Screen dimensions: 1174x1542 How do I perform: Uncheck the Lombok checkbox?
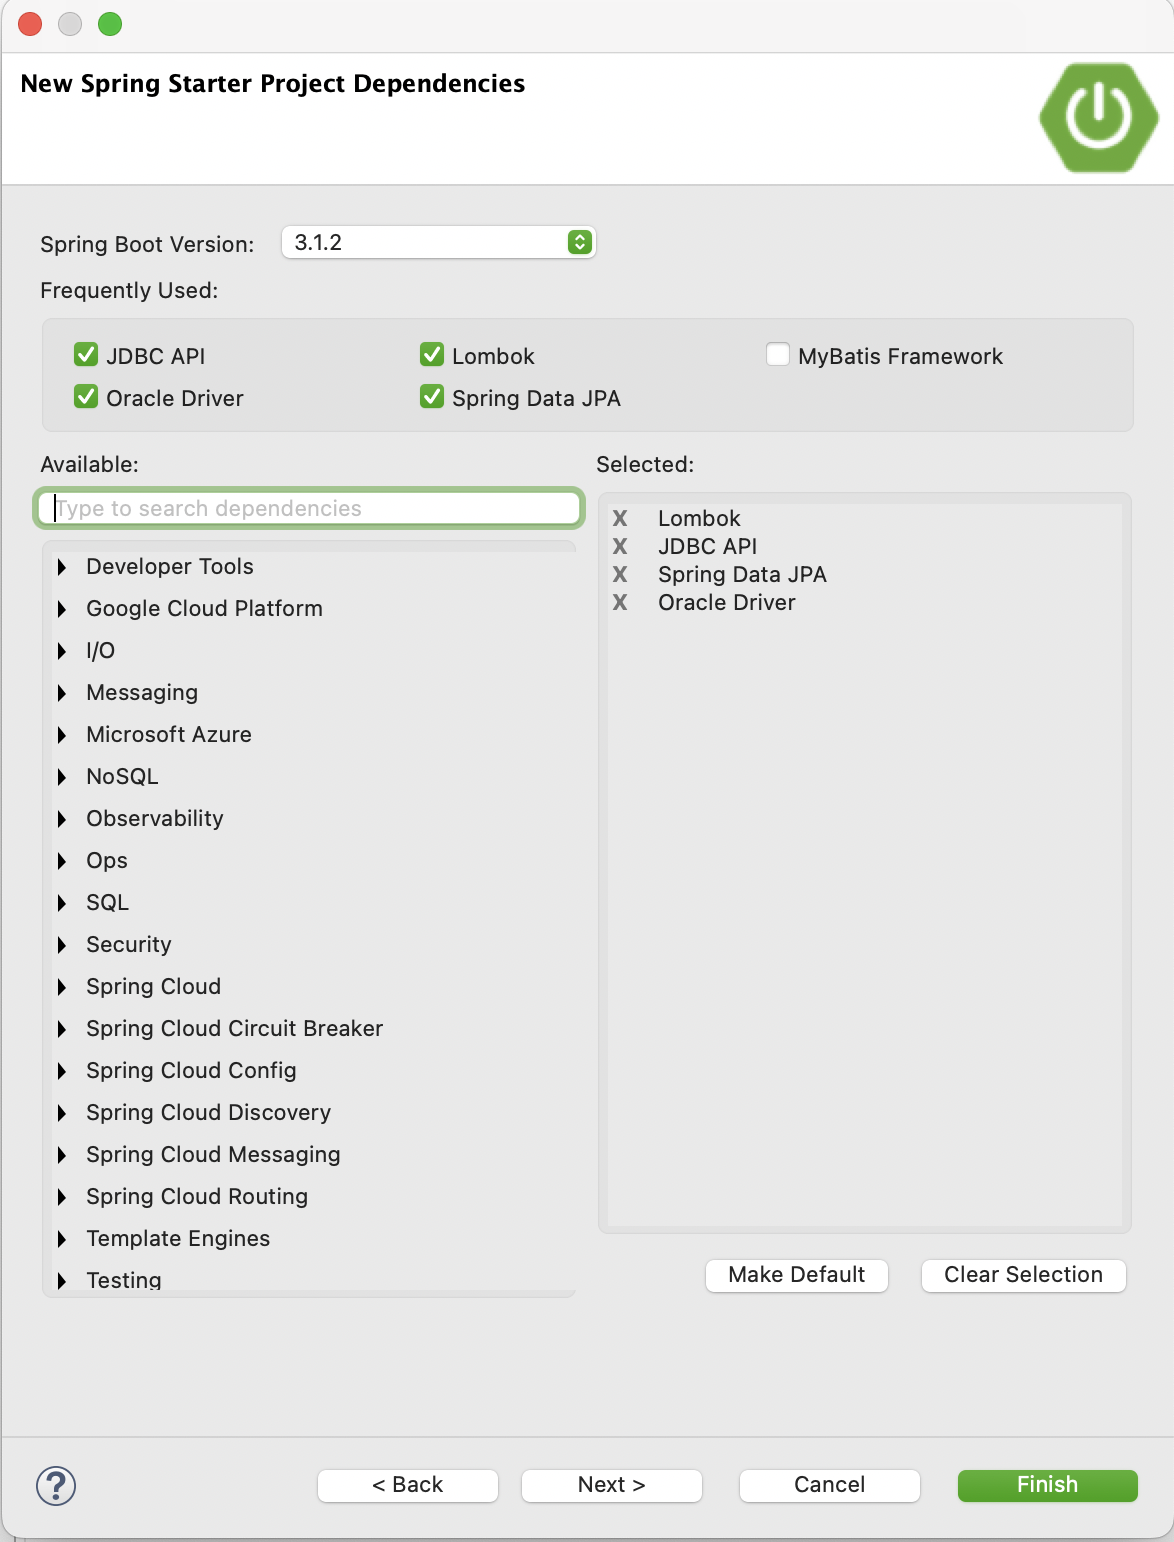coord(432,355)
